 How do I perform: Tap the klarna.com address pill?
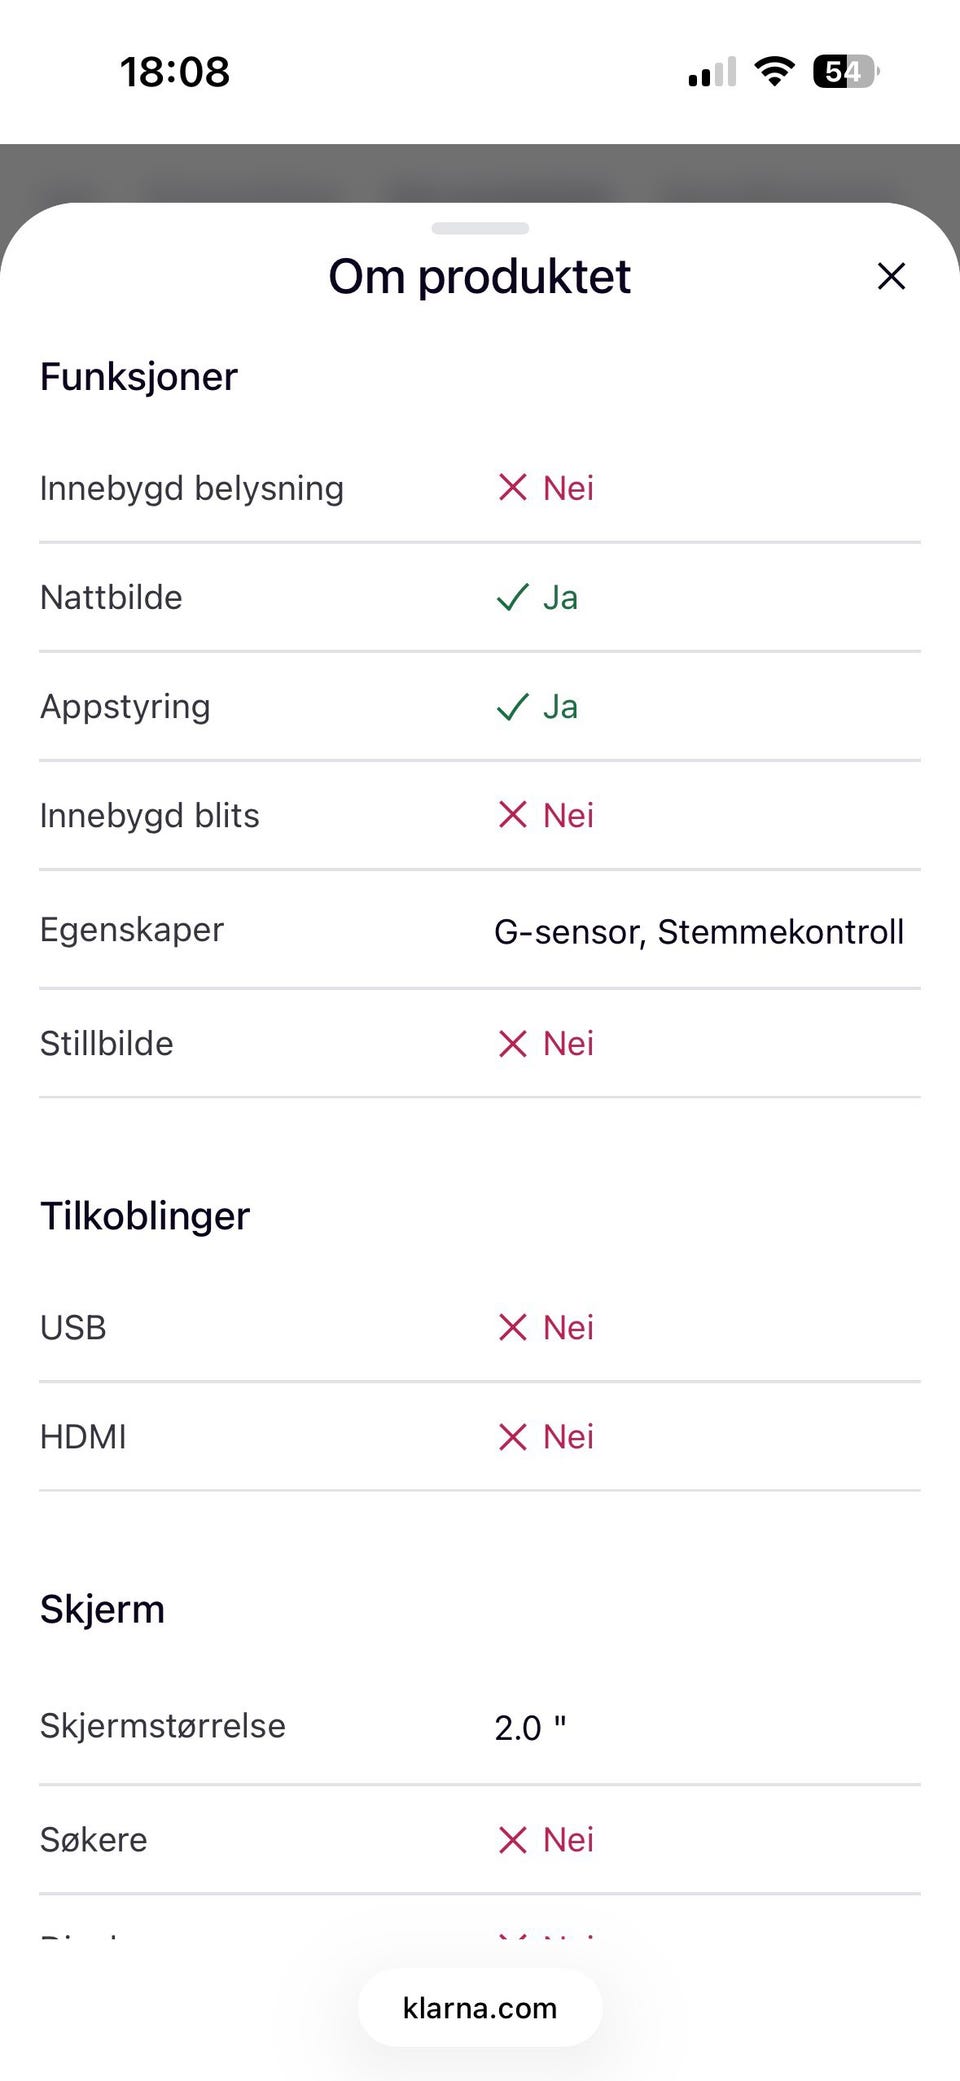(480, 2008)
